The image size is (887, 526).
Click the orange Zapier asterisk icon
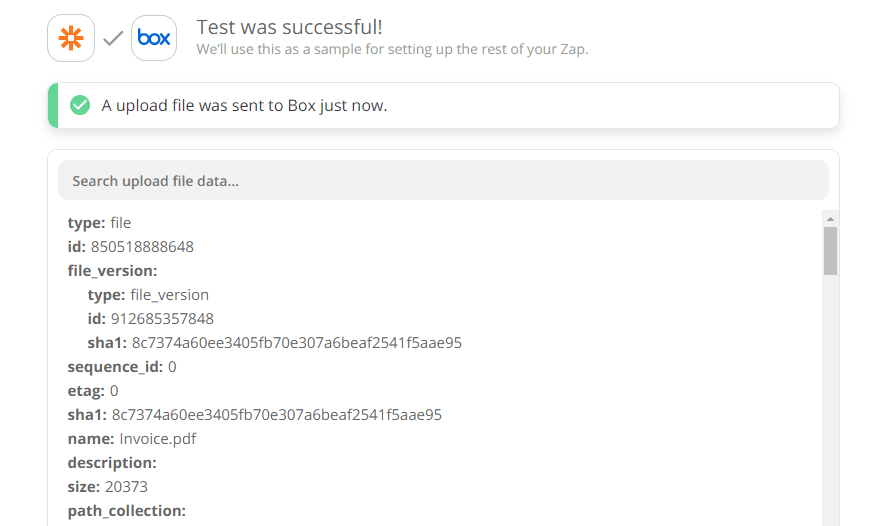[71, 38]
